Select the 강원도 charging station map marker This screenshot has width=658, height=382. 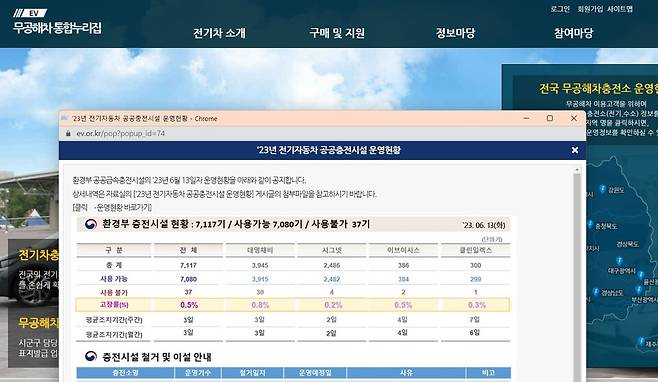coord(603,189)
